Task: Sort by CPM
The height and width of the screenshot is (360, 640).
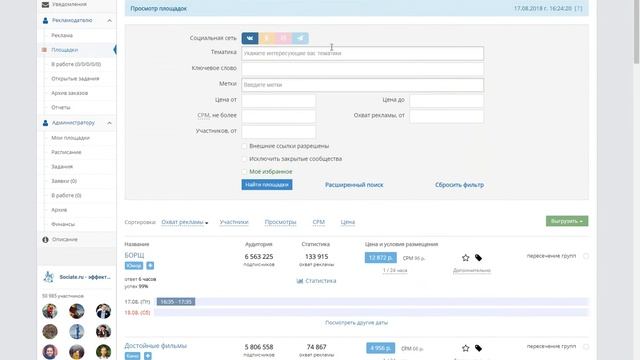Action: (318, 222)
